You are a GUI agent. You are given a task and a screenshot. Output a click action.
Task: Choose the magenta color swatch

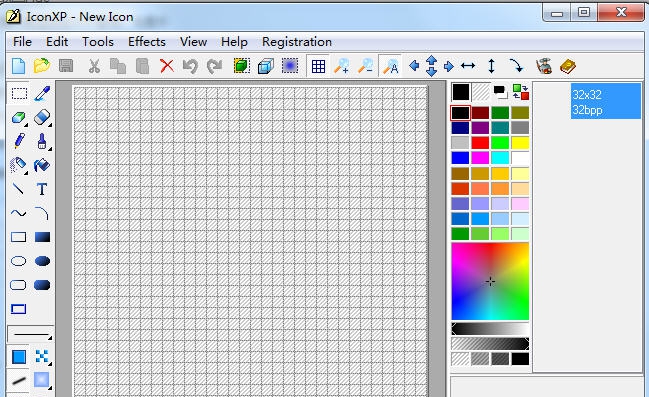click(480, 158)
